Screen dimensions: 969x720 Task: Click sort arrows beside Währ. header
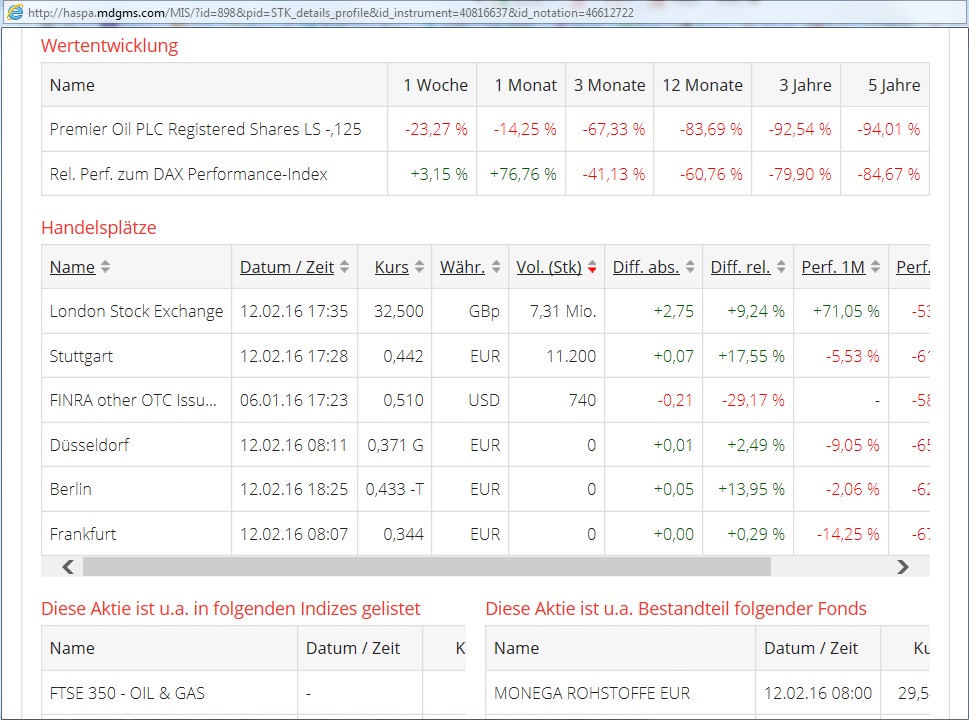click(x=496, y=268)
